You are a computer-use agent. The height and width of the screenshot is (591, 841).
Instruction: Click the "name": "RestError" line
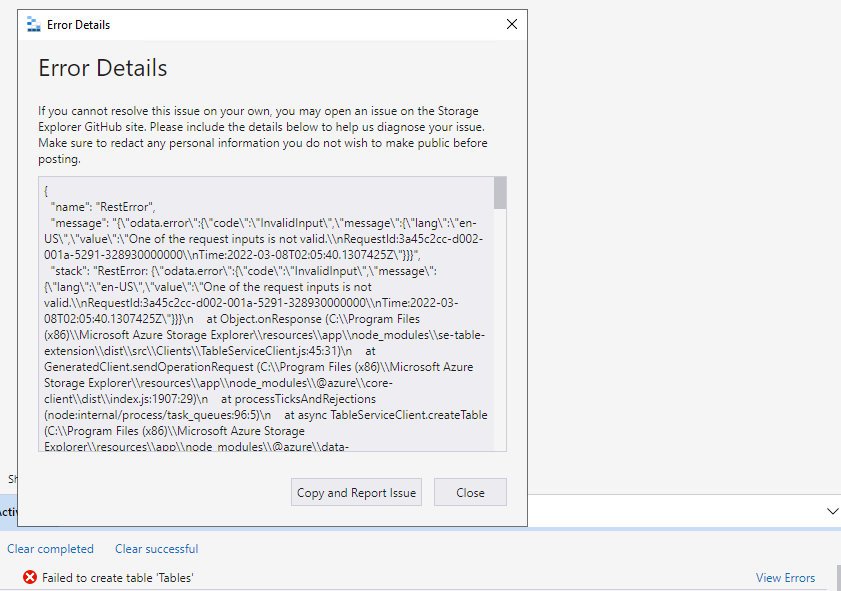pos(102,207)
